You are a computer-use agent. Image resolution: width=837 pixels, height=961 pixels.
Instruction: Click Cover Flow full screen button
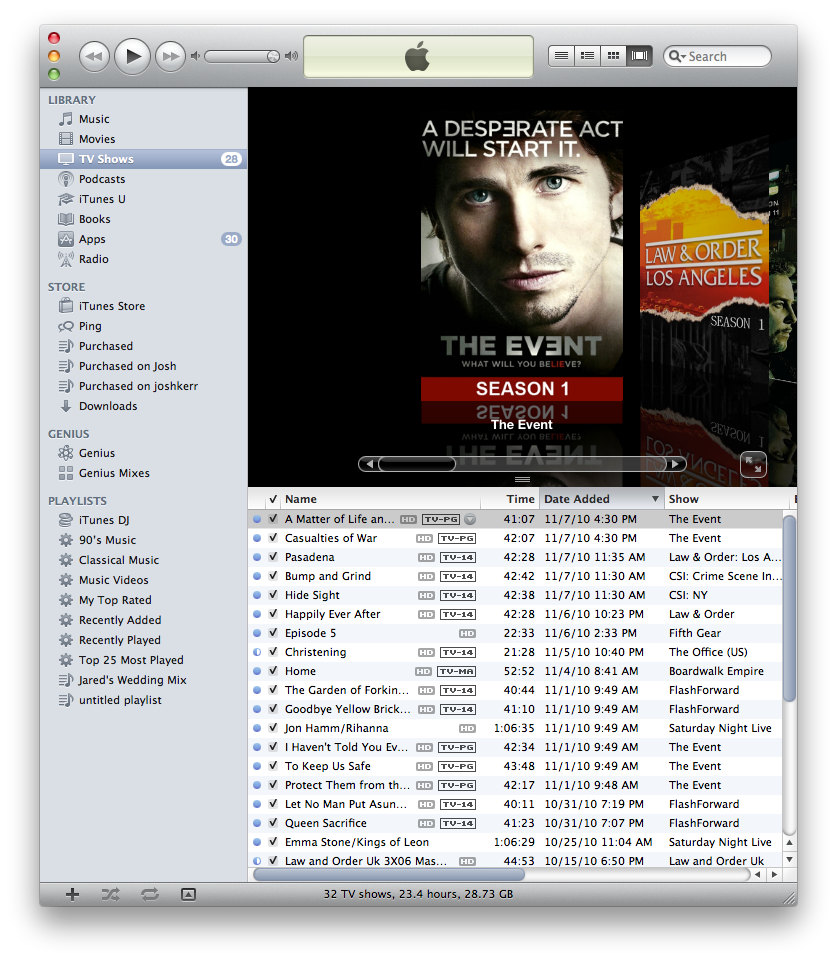coord(753,464)
